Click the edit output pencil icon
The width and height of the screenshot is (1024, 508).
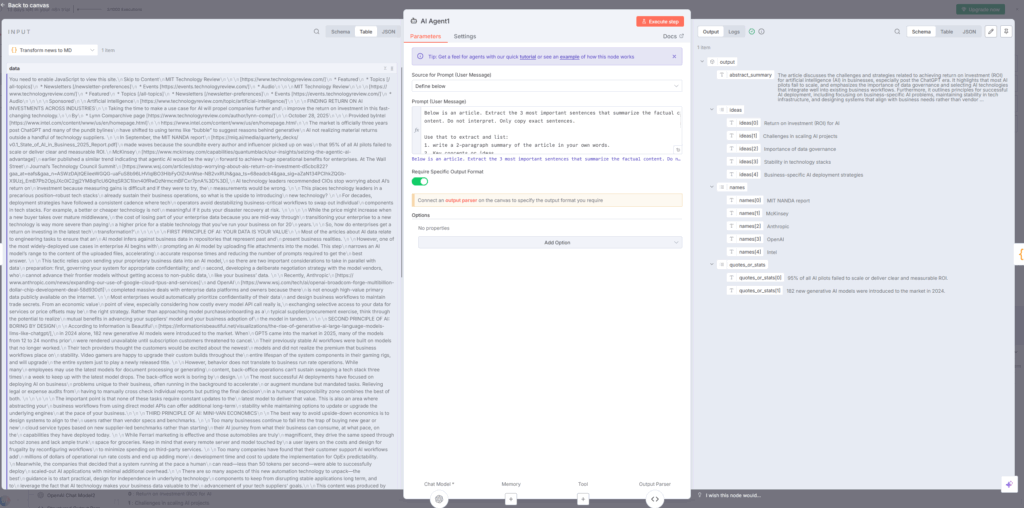[990, 32]
